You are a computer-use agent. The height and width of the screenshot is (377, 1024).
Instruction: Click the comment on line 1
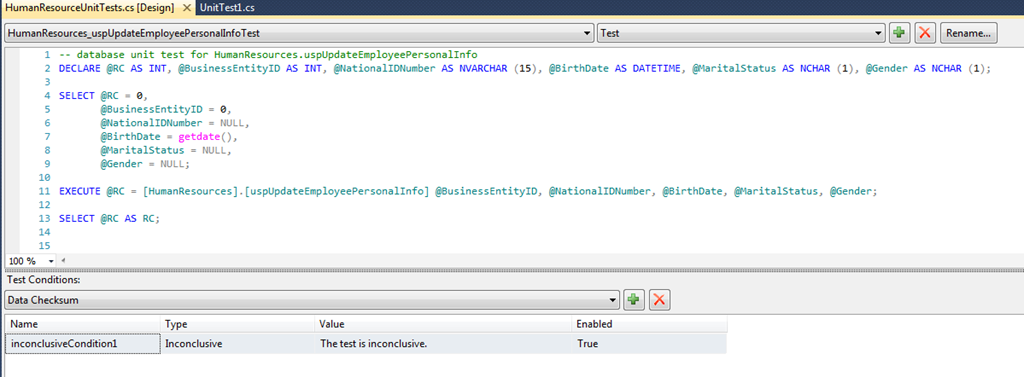point(268,55)
